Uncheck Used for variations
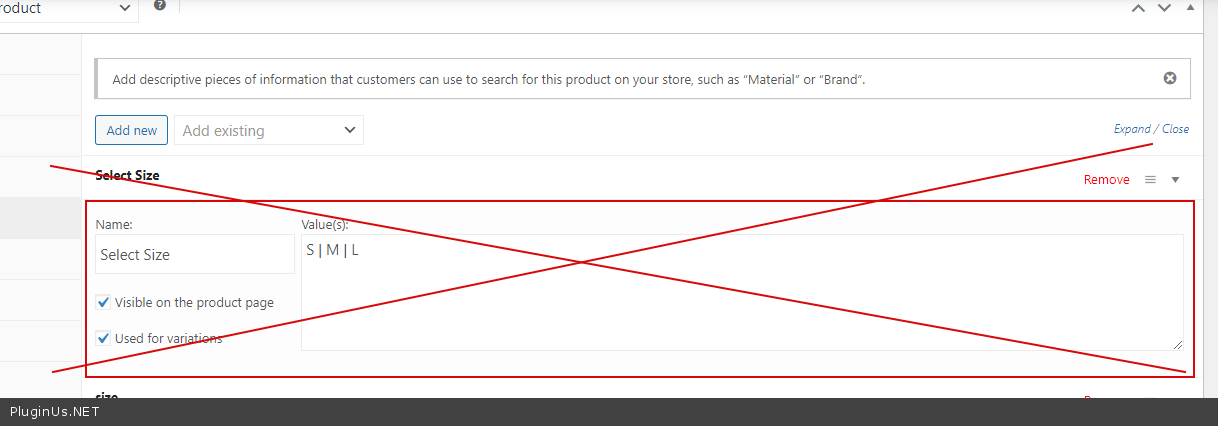This screenshot has width=1218, height=426. [104, 338]
